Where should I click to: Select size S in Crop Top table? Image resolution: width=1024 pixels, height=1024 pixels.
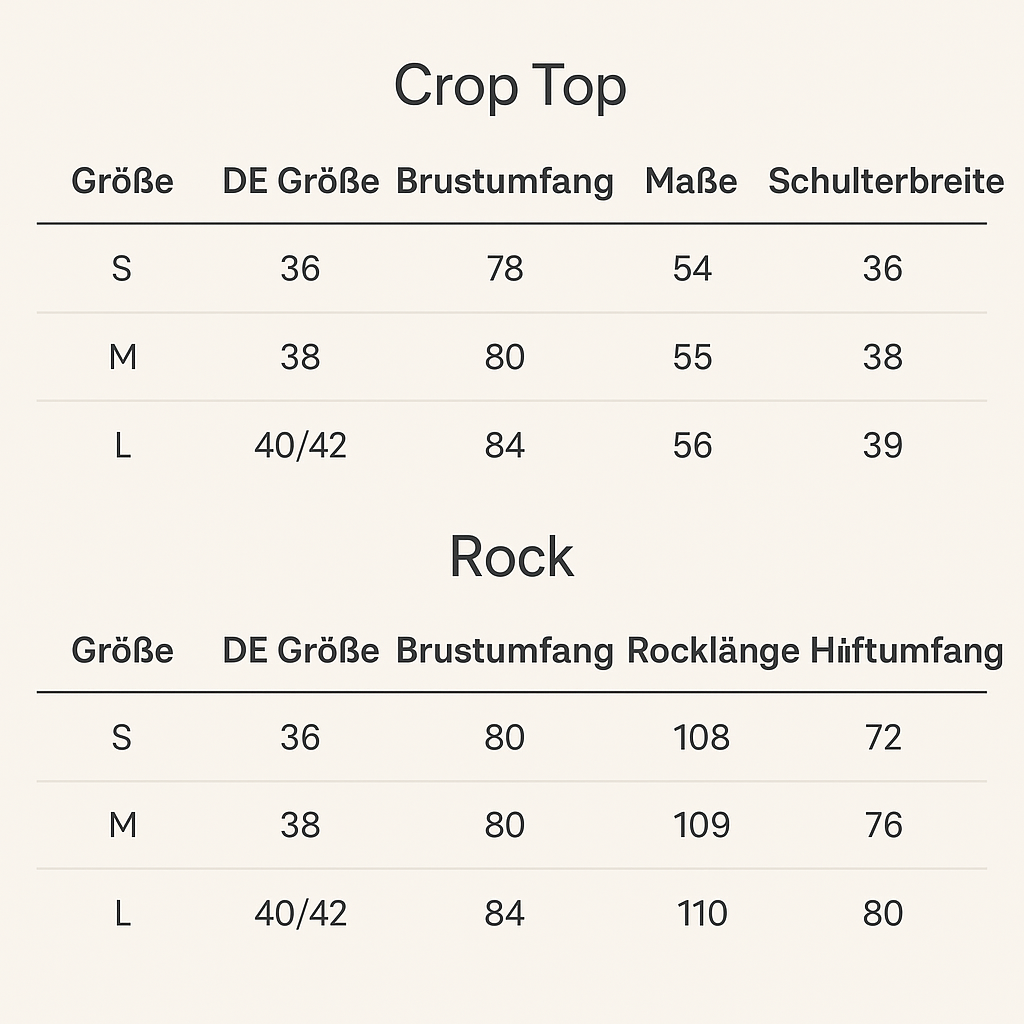click(122, 268)
